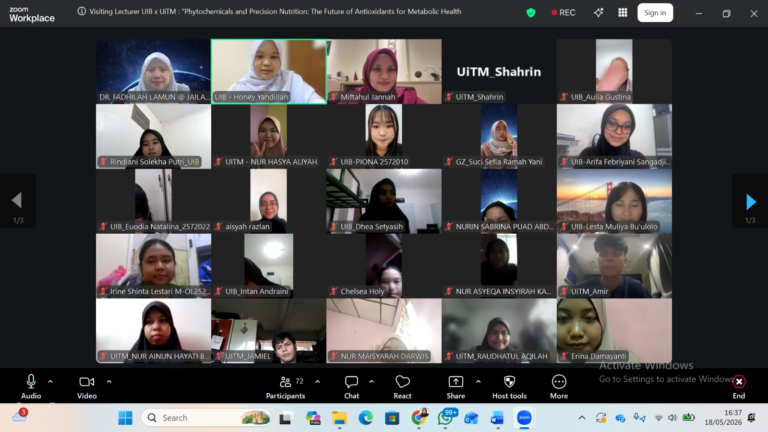Open Microsoft Word from the taskbar
The image size is (768, 432).
[x=497, y=418]
